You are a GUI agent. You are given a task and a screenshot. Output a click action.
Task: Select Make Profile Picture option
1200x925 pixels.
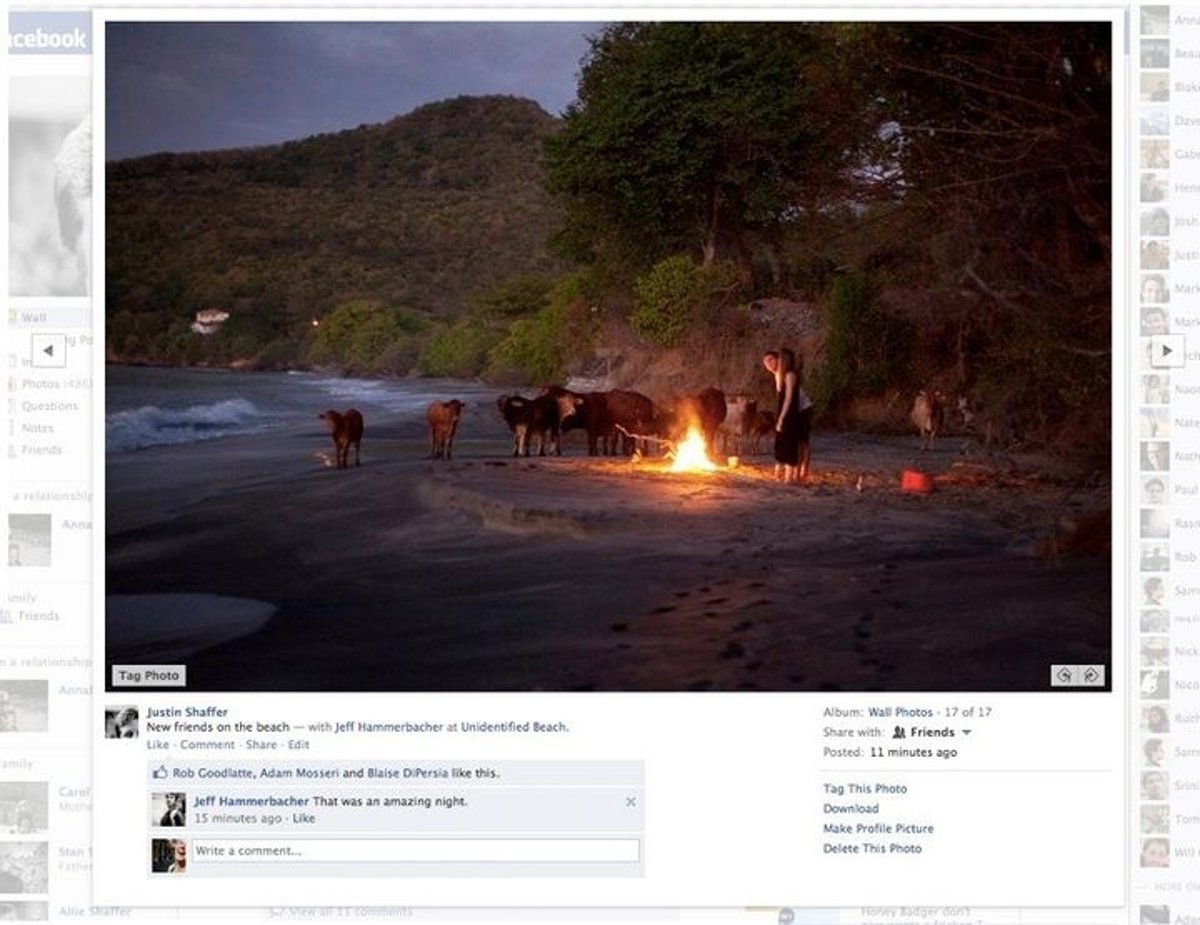coord(878,828)
